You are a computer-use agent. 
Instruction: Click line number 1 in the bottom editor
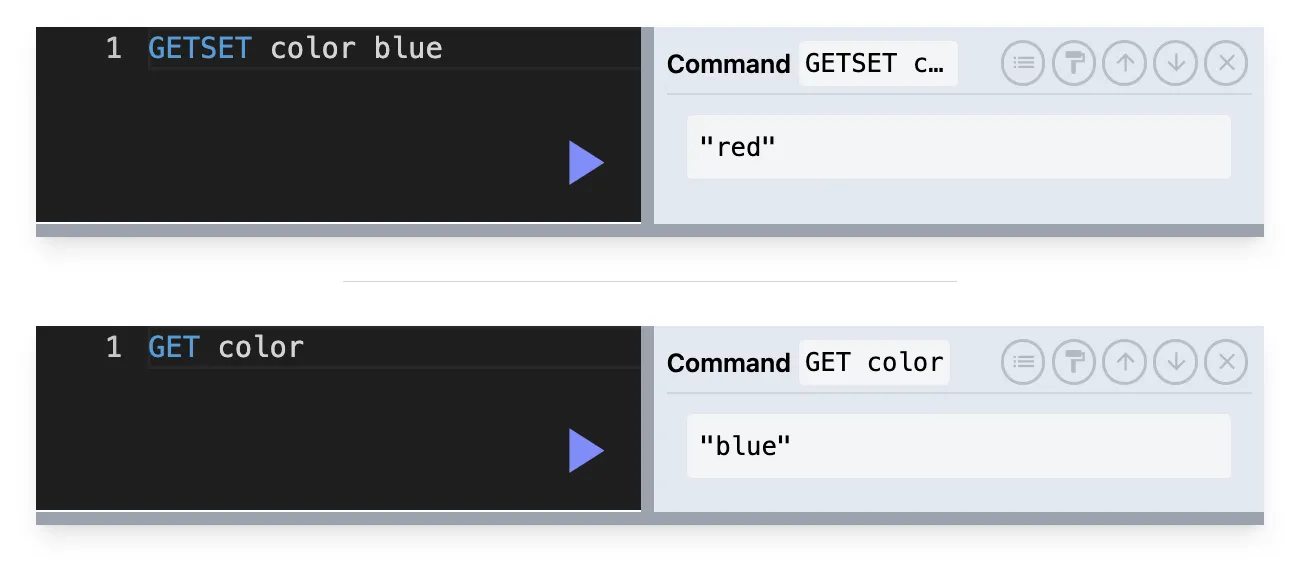[114, 347]
